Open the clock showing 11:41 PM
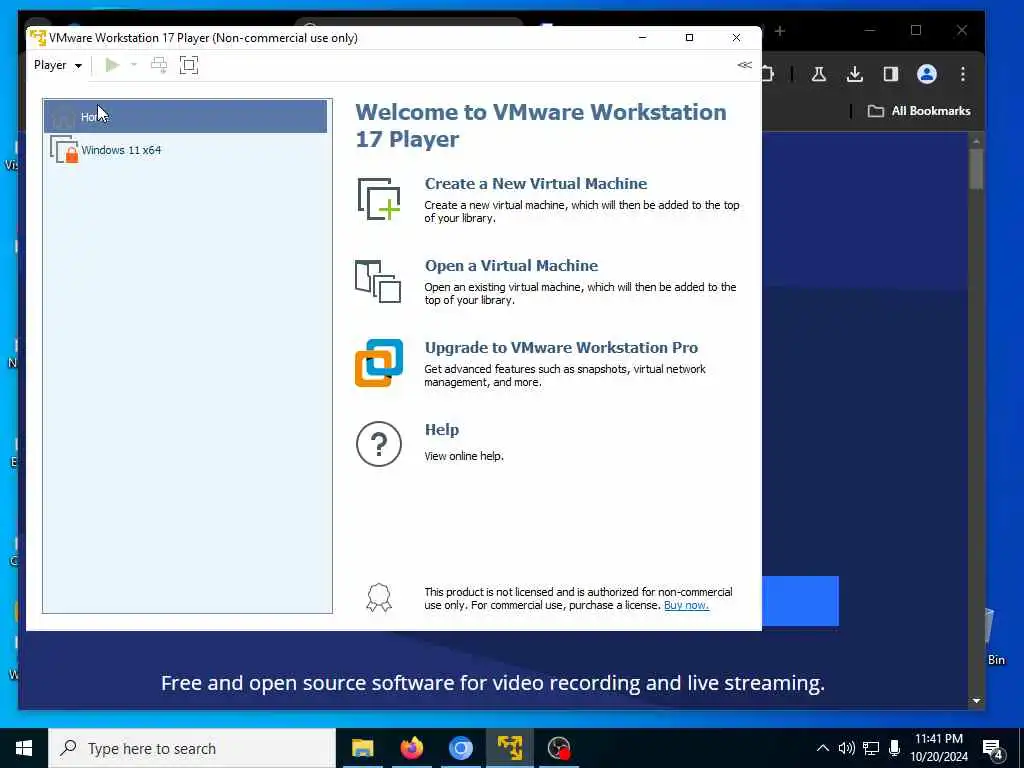1024x768 pixels. point(939,748)
